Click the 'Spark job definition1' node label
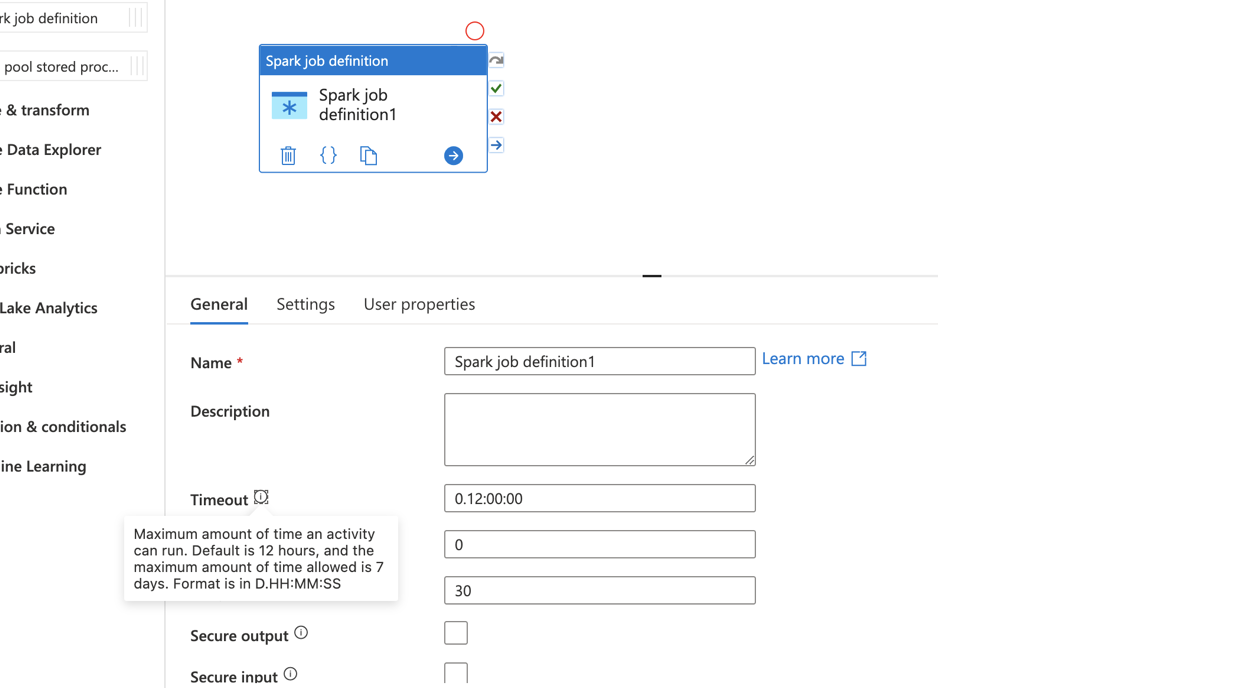 [x=357, y=105]
